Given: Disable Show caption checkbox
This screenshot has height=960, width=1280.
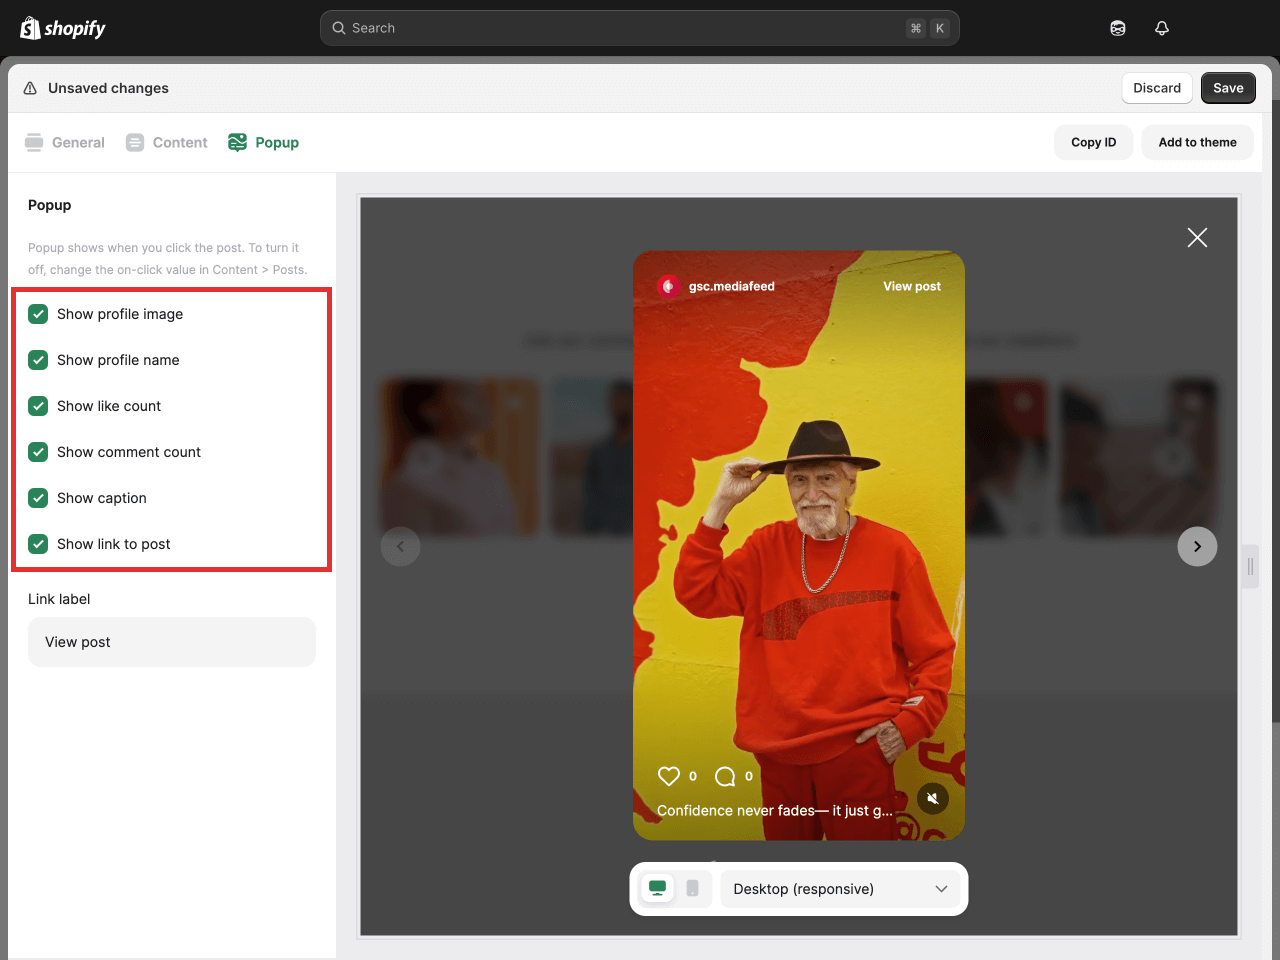Looking at the screenshot, I should (x=38, y=498).
